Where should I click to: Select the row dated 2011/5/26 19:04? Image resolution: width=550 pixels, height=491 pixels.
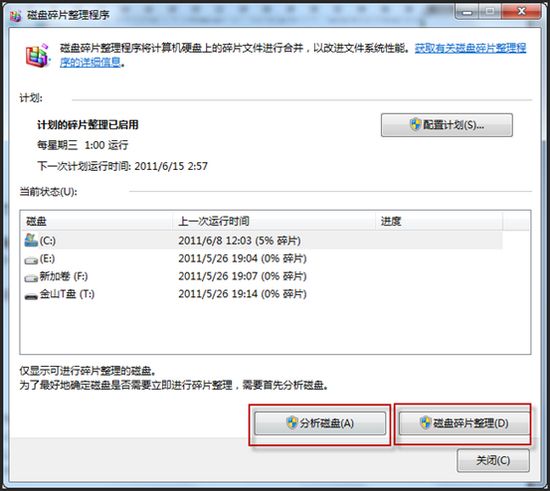click(262, 258)
